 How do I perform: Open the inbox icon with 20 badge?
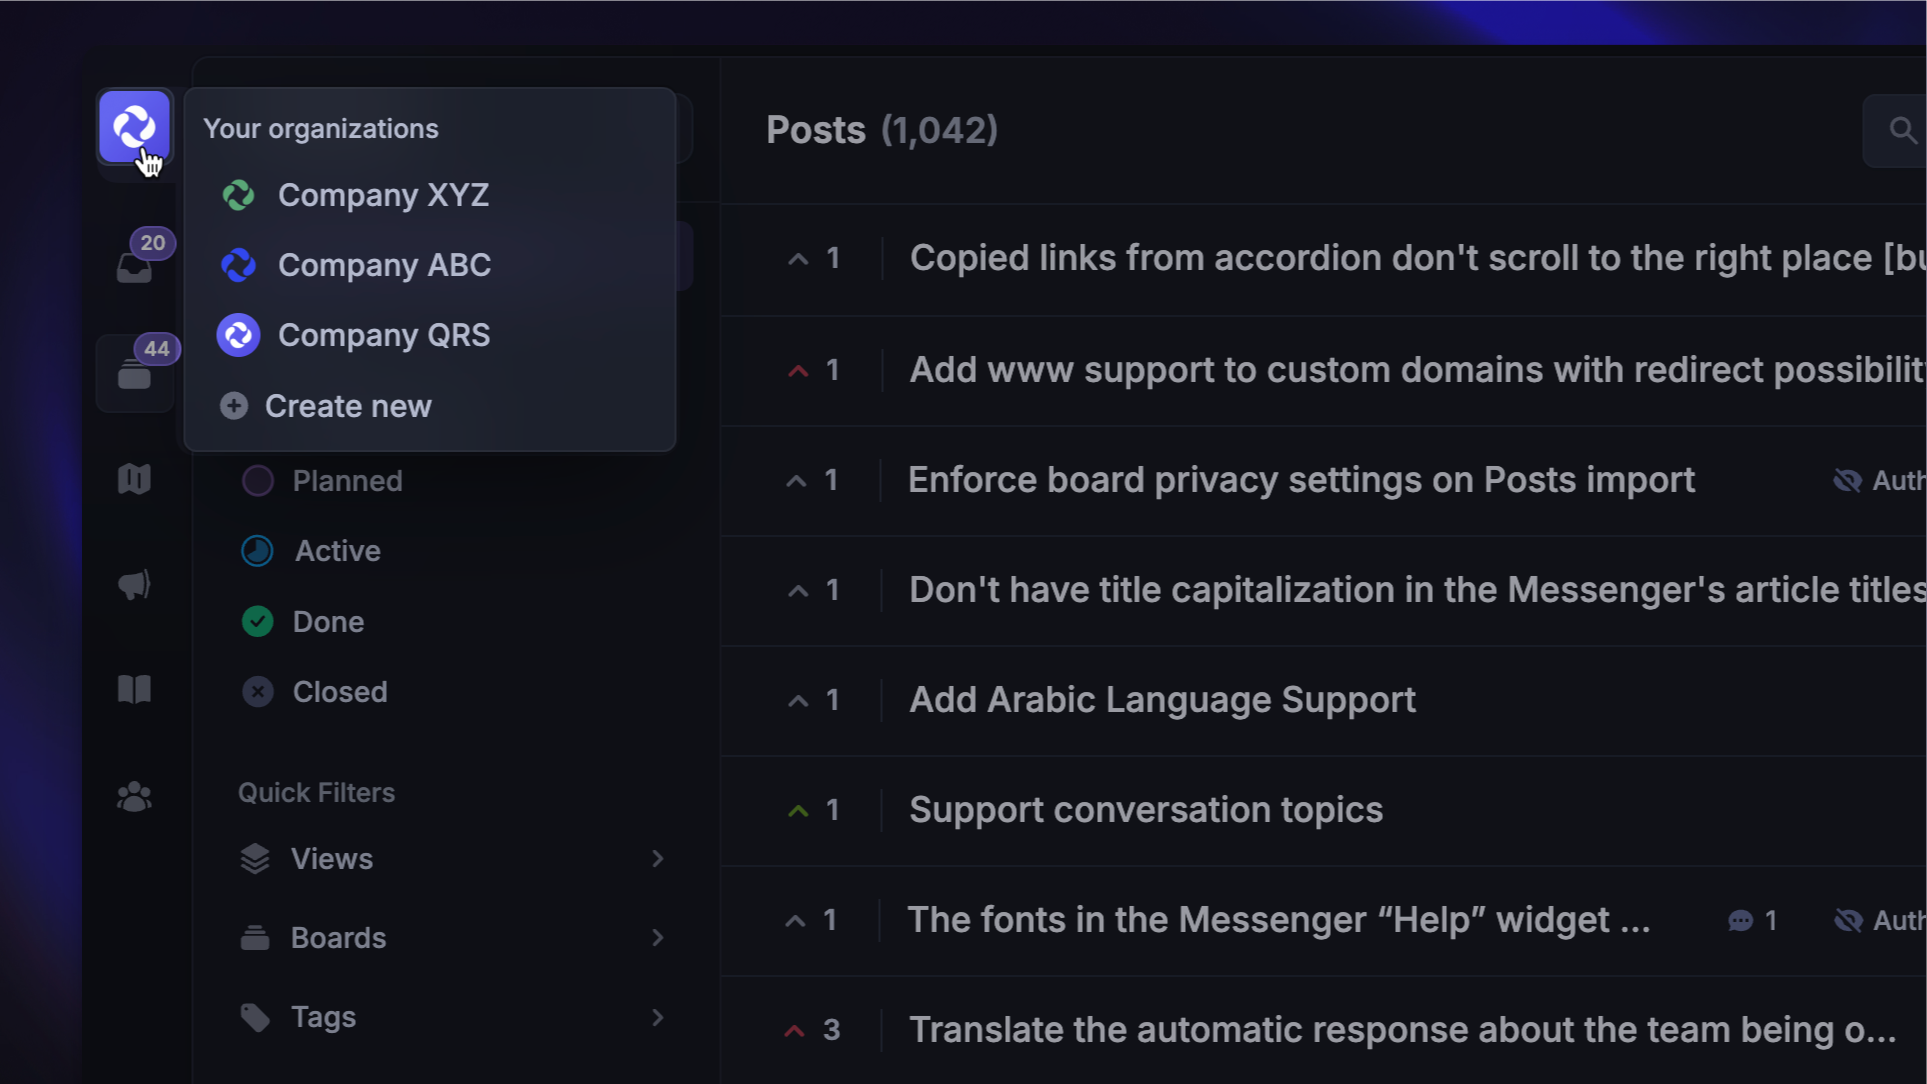(134, 267)
